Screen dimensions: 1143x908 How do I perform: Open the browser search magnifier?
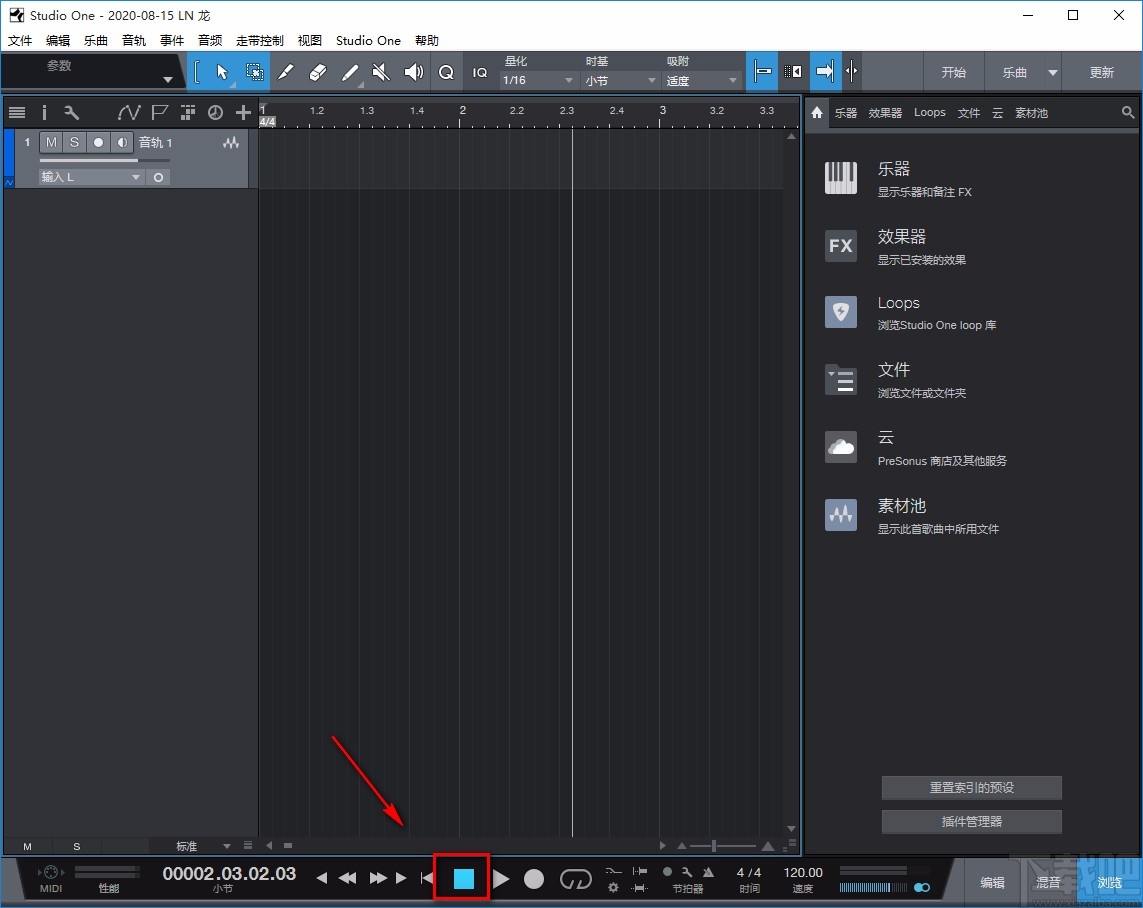[1128, 112]
